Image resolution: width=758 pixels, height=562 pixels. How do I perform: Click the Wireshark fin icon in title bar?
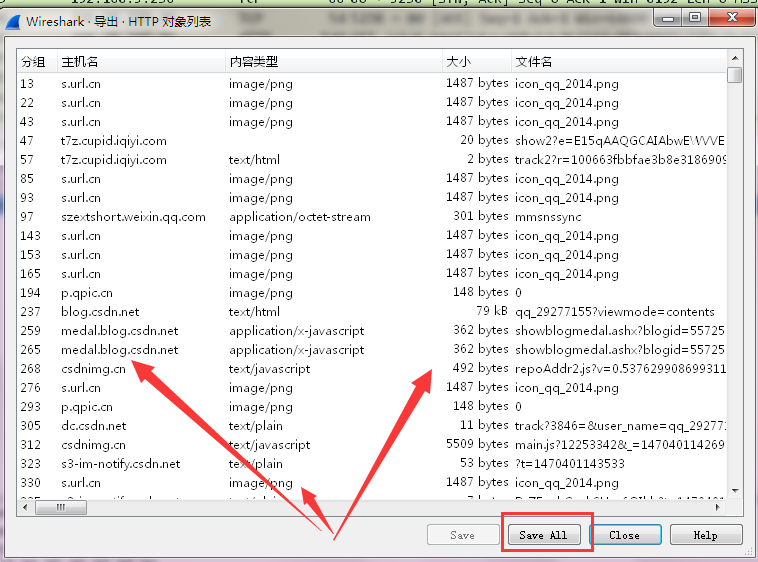[13, 22]
